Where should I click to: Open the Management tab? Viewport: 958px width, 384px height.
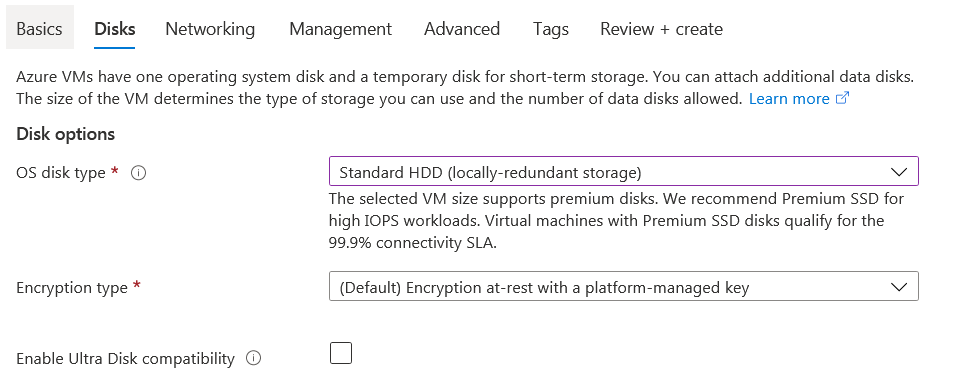340,29
